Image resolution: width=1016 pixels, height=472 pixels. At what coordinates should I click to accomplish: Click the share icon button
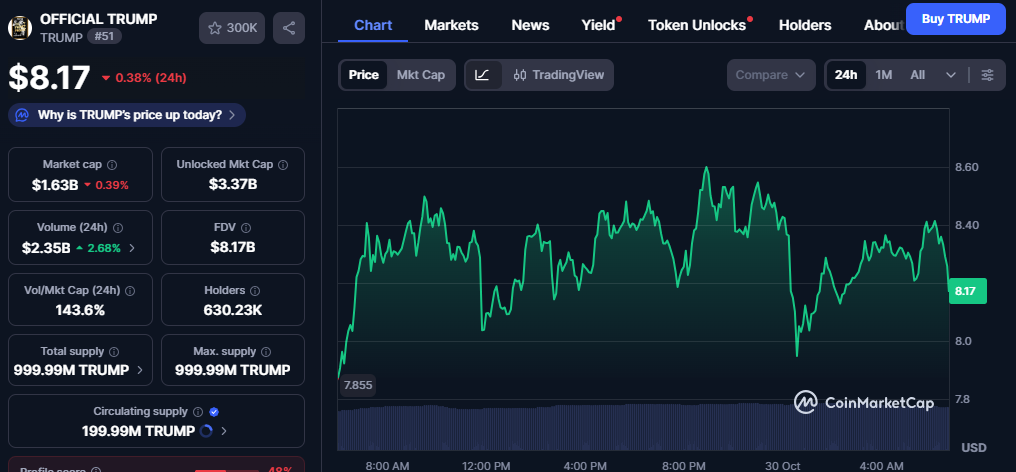(x=289, y=28)
